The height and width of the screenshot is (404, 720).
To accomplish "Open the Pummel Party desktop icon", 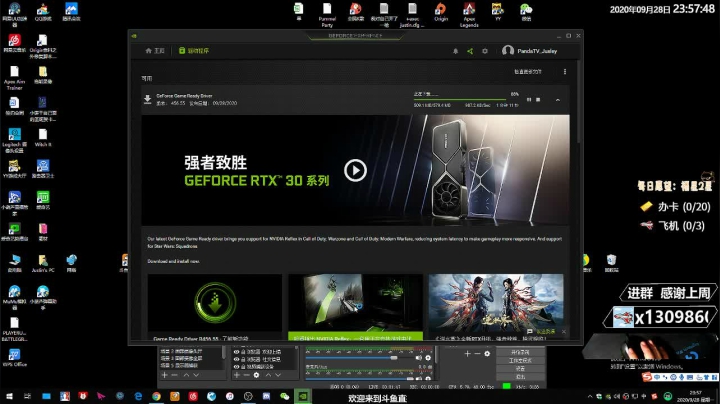I will tap(327, 15).
